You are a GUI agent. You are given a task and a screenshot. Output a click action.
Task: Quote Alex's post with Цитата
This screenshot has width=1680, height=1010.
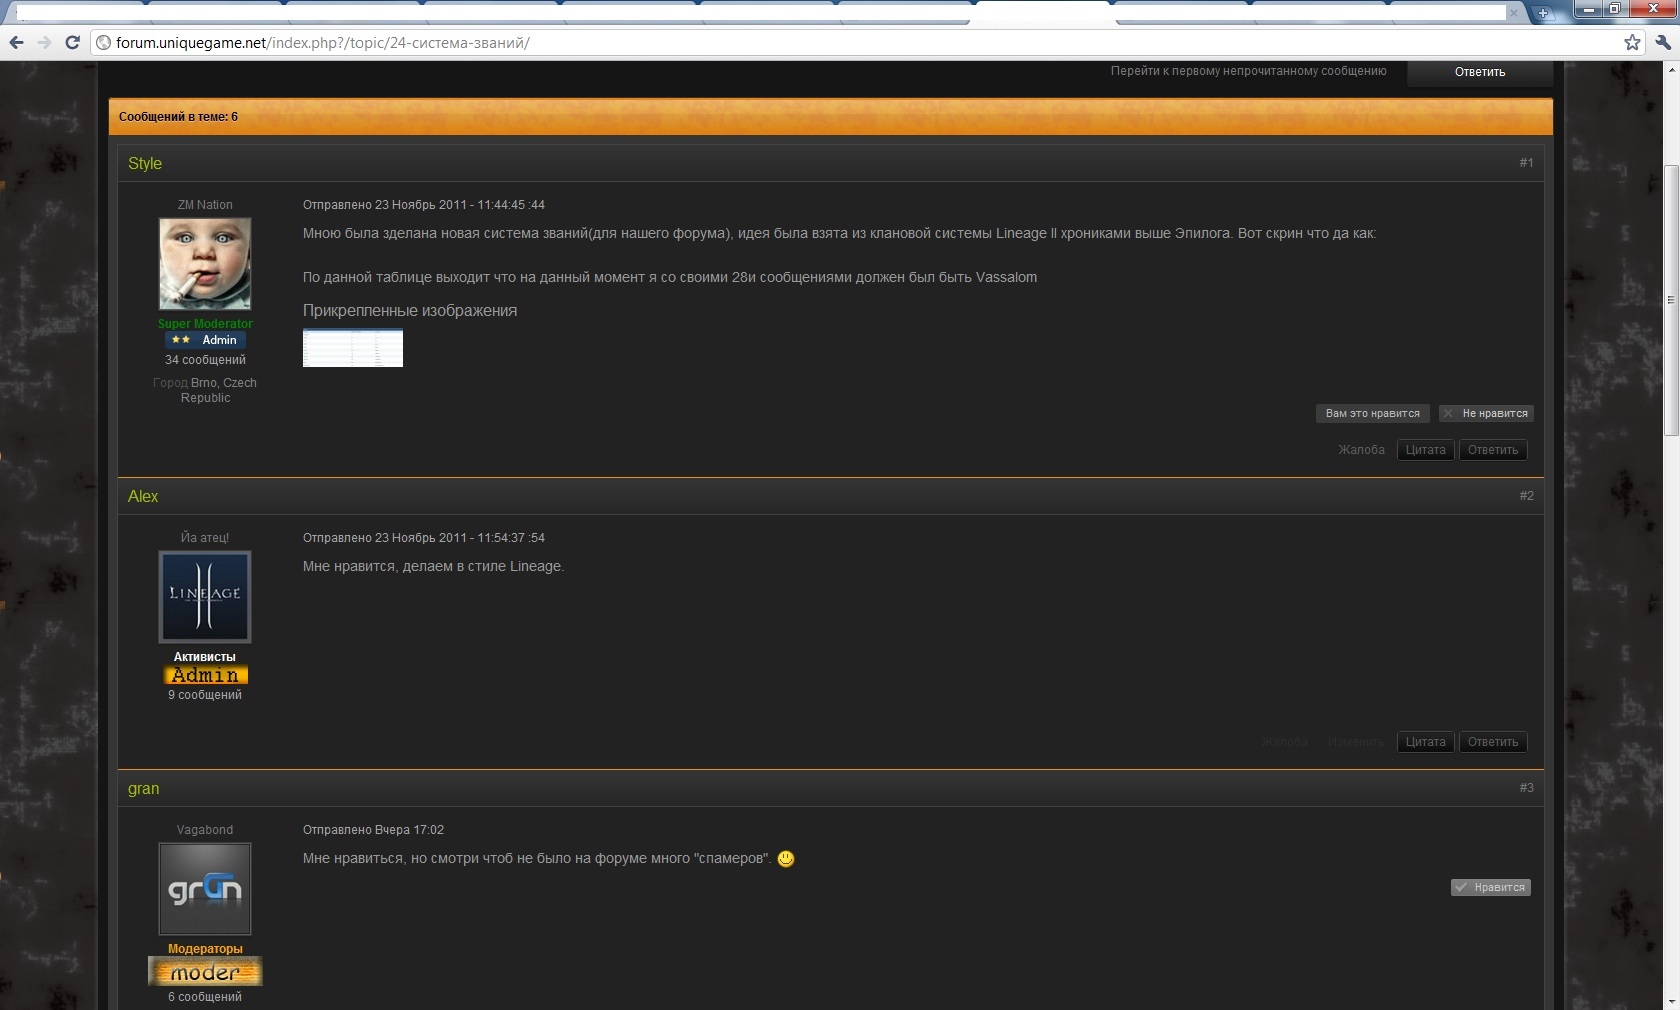click(1425, 742)
